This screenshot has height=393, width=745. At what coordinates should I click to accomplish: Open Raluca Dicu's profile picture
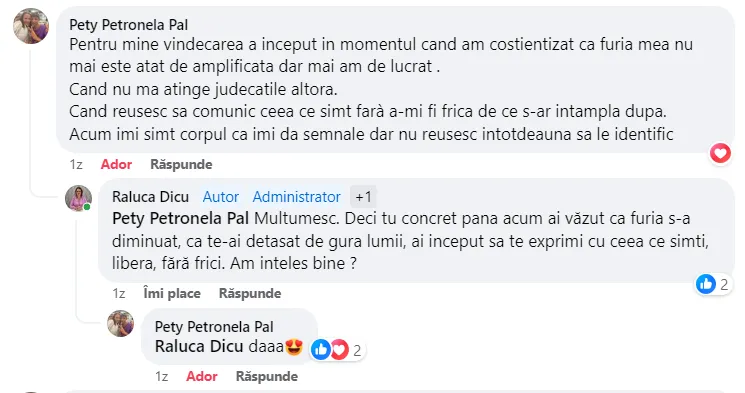pos(78,198)
